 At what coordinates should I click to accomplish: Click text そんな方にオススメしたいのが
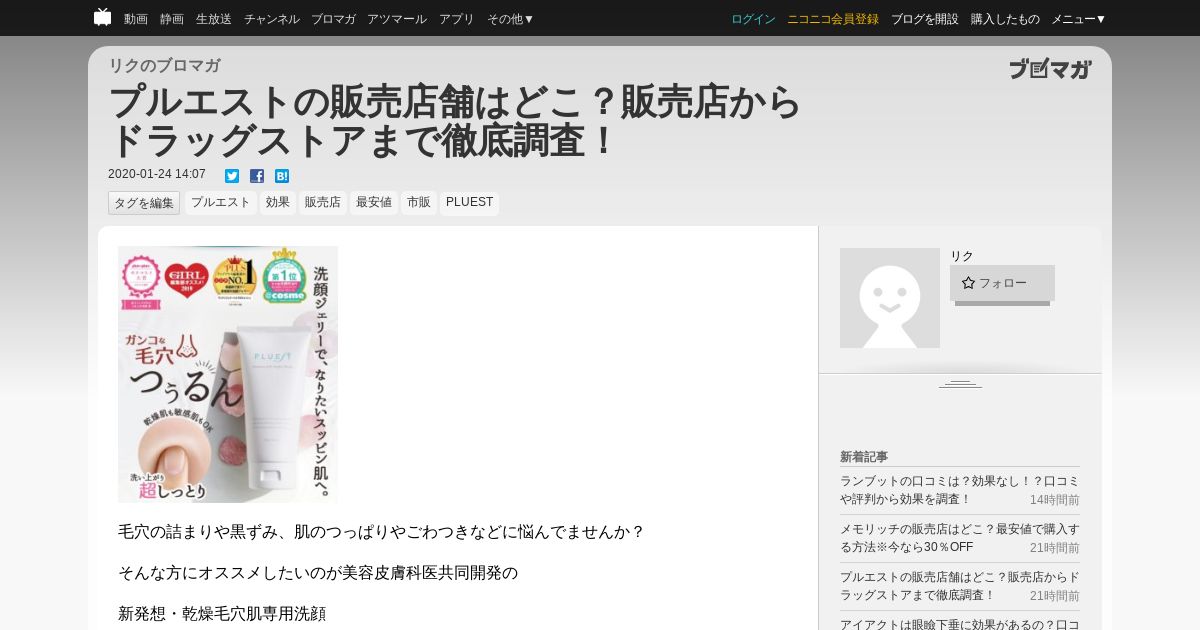point(318,573)
